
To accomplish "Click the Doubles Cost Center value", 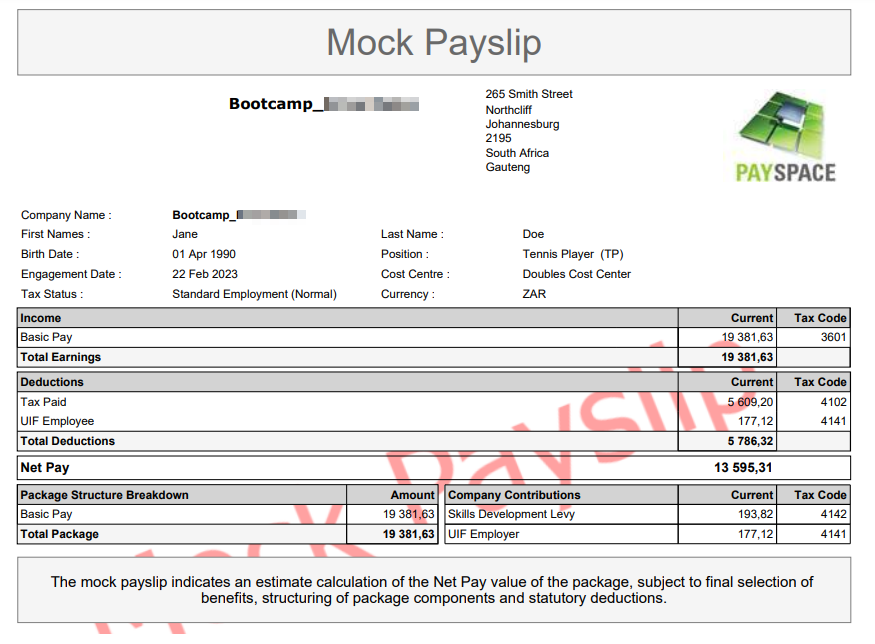I will coord(576,274).
